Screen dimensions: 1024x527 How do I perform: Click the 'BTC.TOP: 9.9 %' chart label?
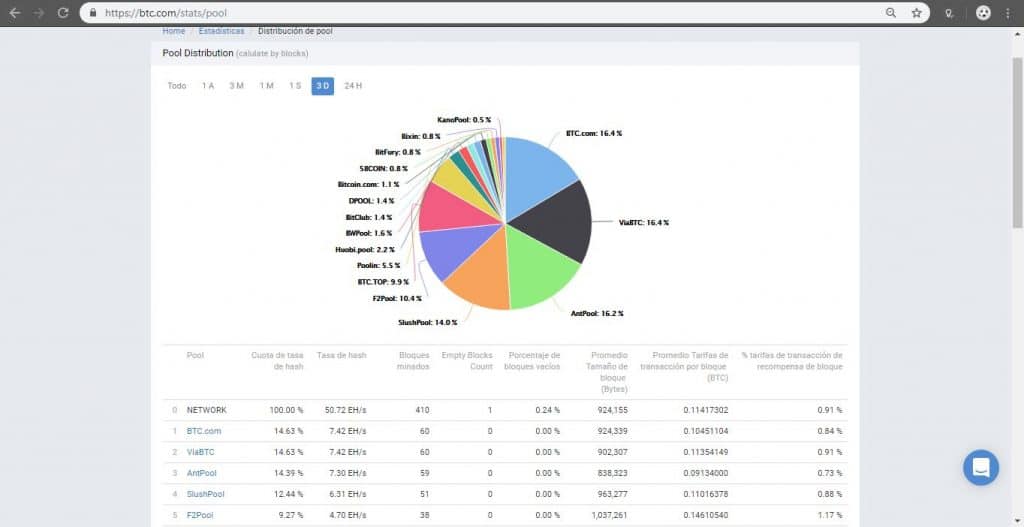(x=383, y=282)
